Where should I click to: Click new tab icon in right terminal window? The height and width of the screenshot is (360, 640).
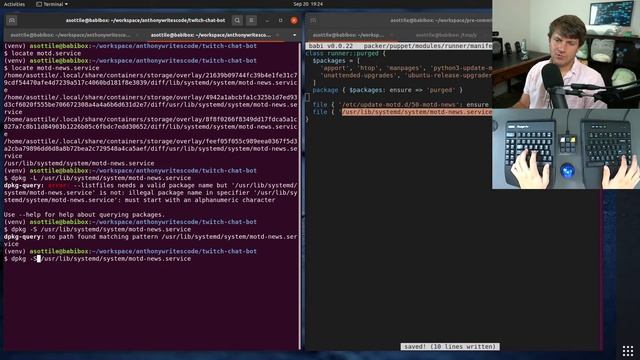[x=313, y=20]
